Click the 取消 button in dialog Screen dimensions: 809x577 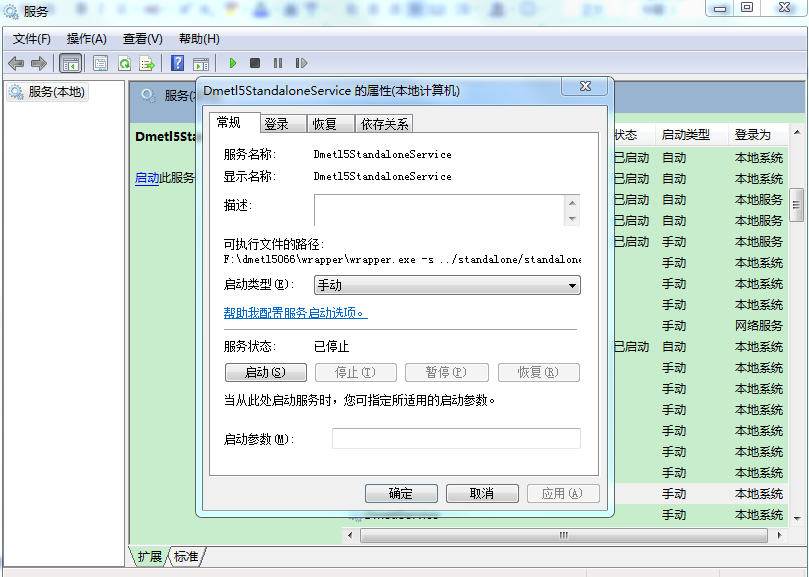481,494
